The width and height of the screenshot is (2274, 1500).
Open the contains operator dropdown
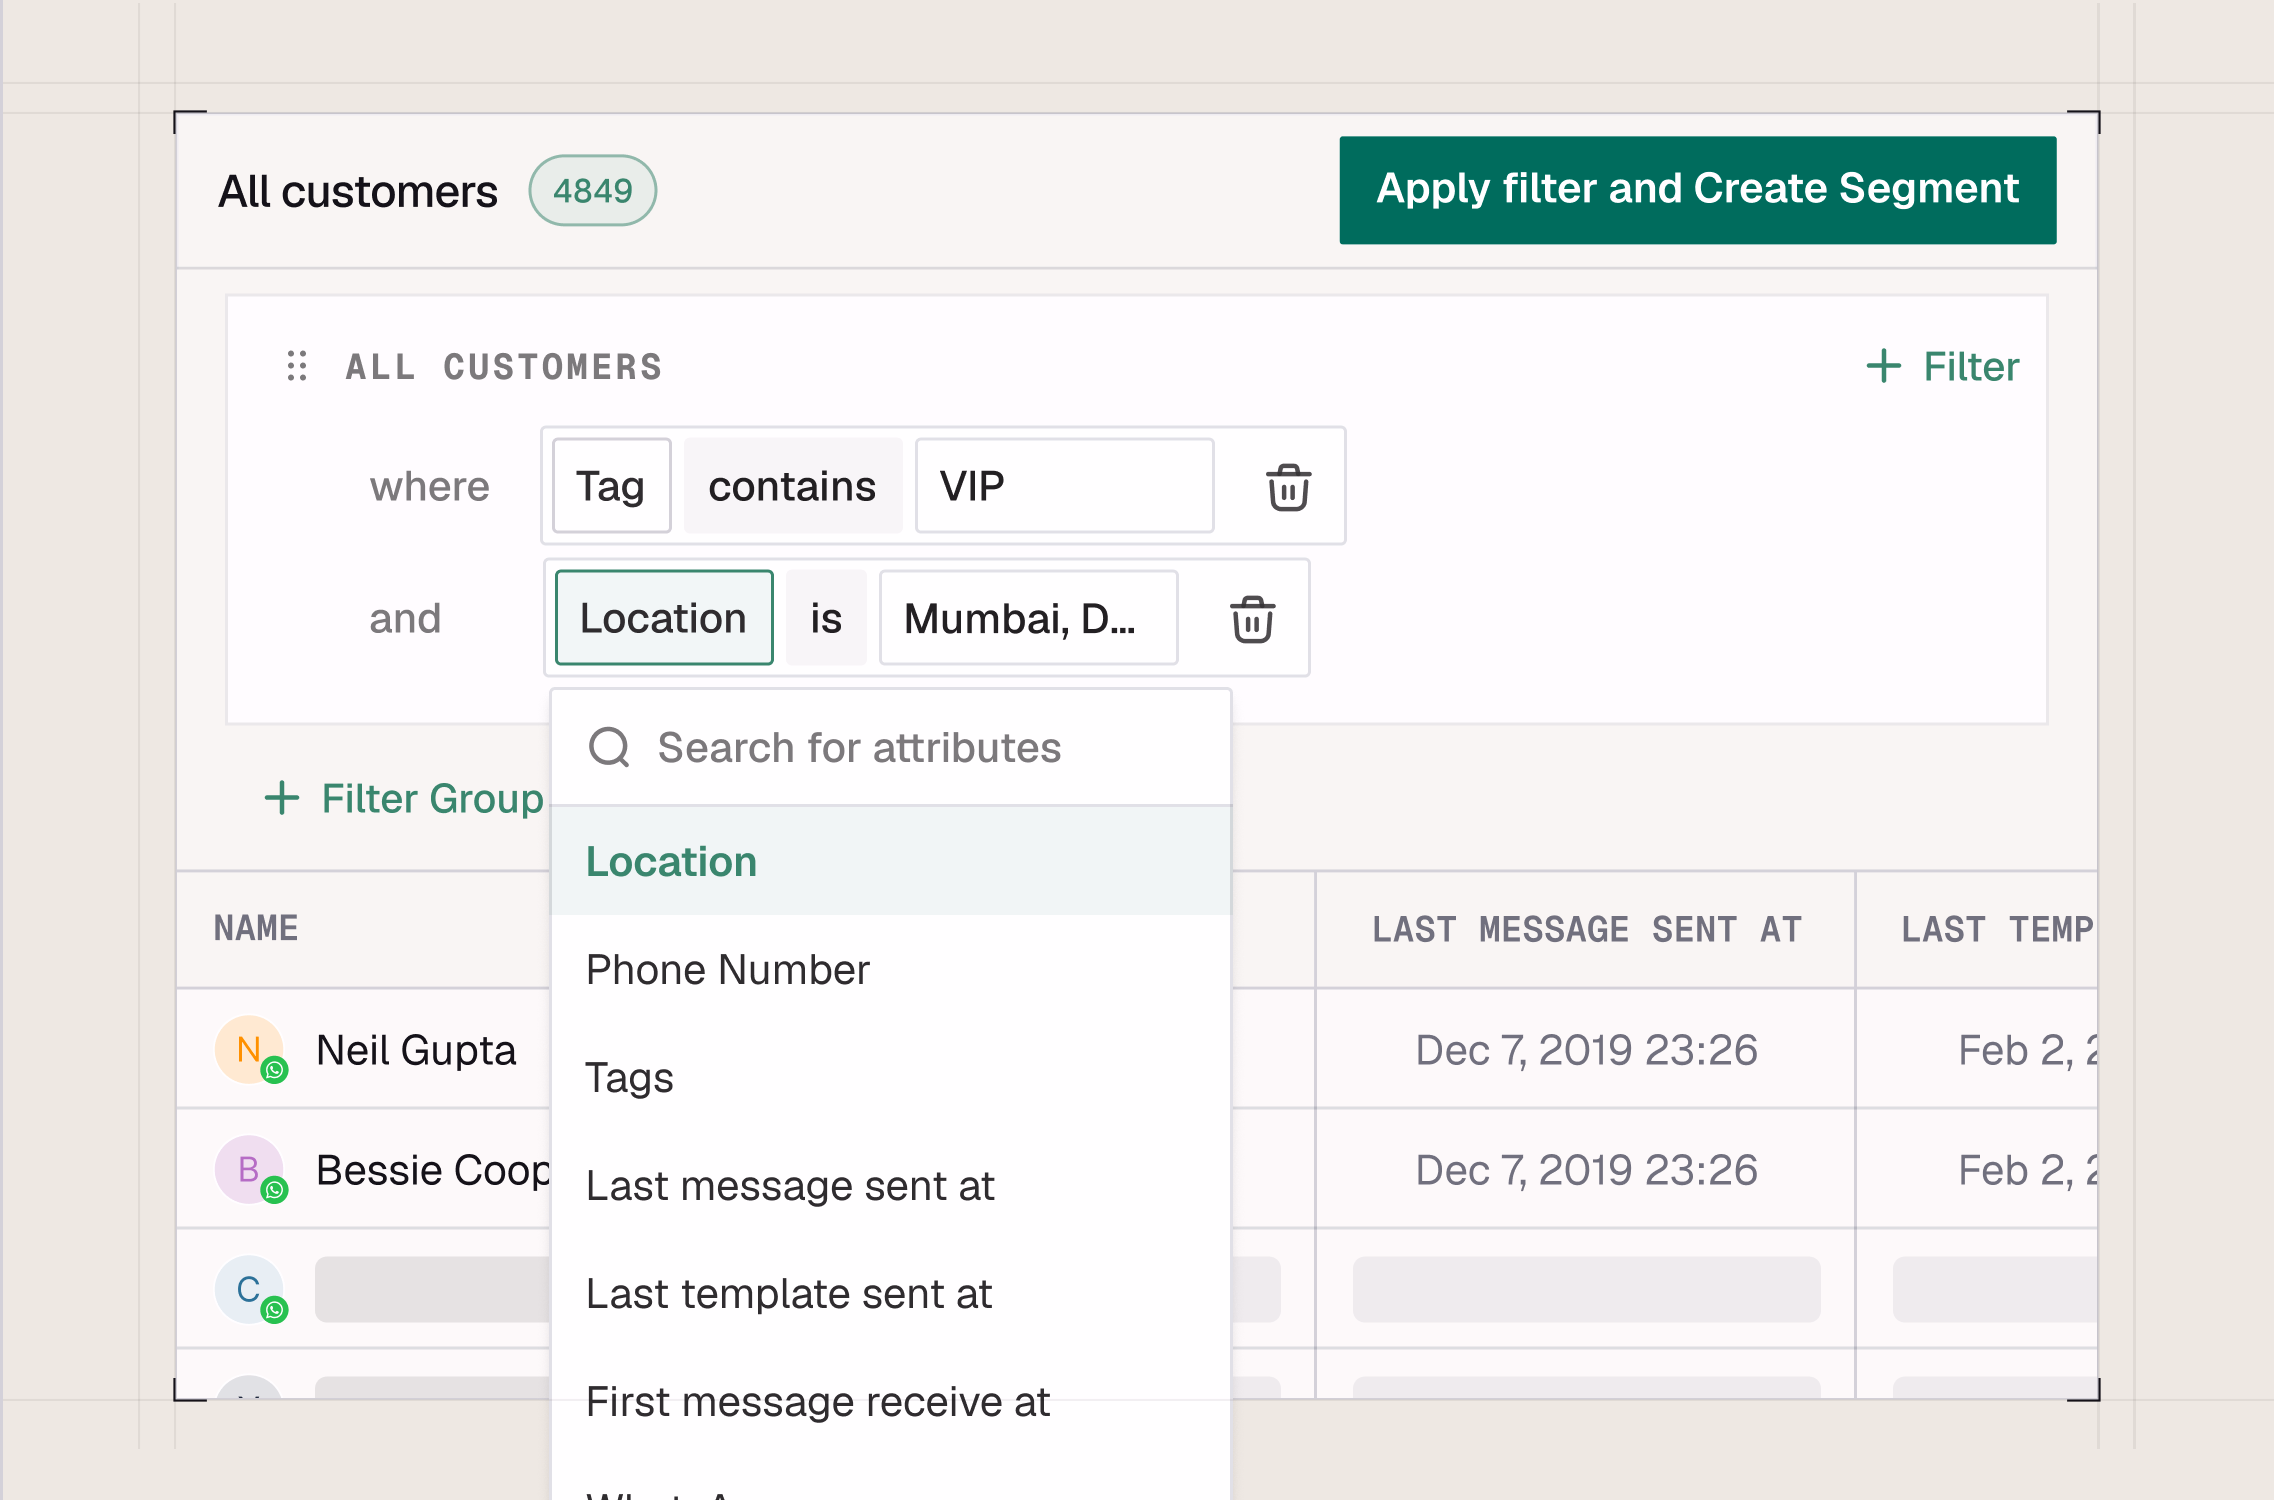coord(792,486)
